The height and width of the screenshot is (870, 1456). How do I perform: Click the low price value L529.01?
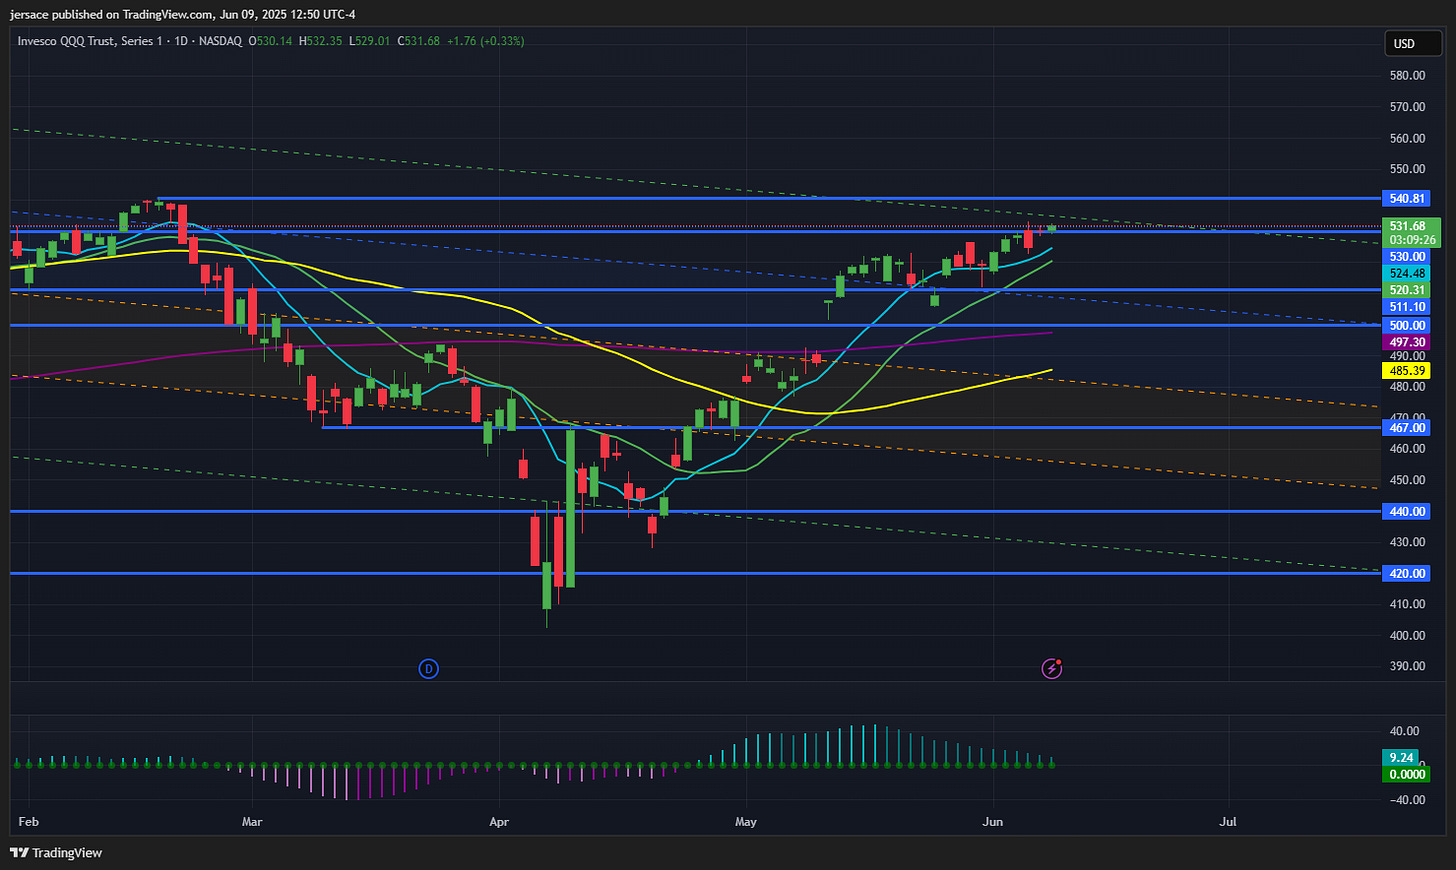pyautogui.click(x=369, y=41)
